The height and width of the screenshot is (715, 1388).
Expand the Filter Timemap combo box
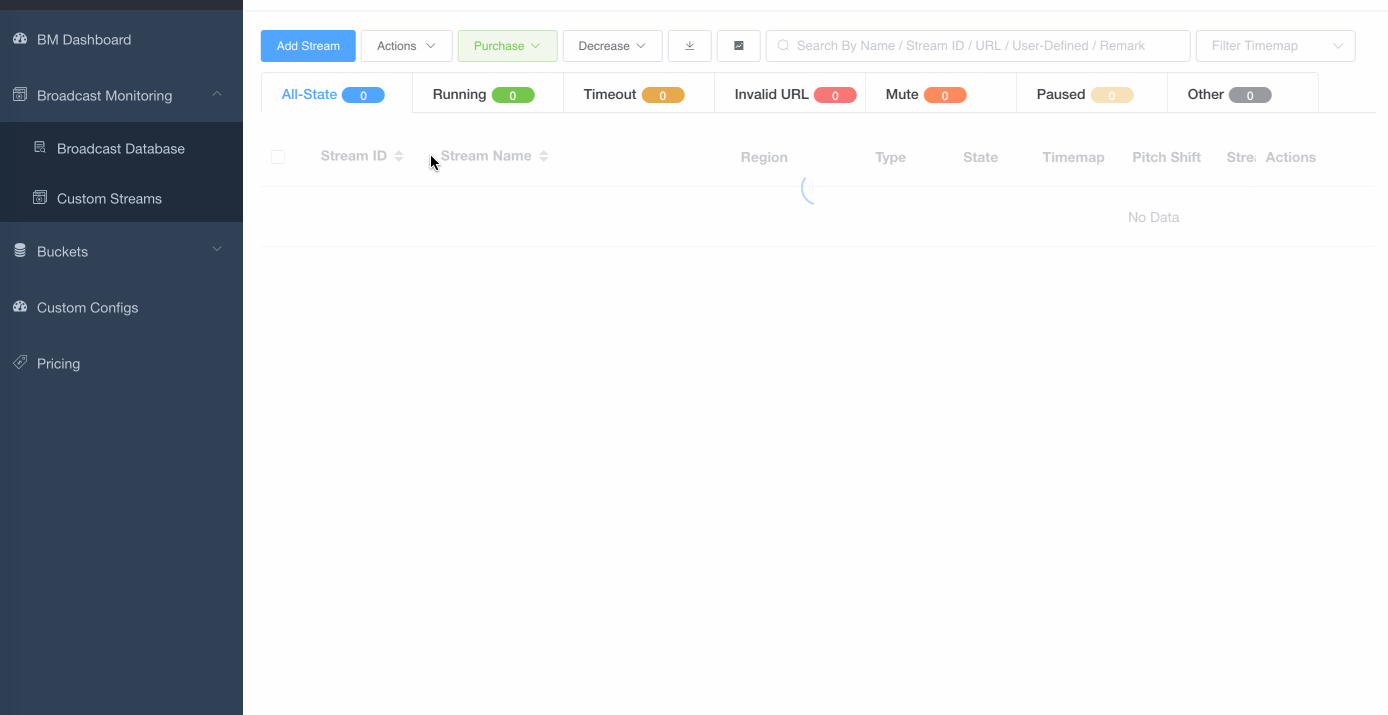[1275, 46]
